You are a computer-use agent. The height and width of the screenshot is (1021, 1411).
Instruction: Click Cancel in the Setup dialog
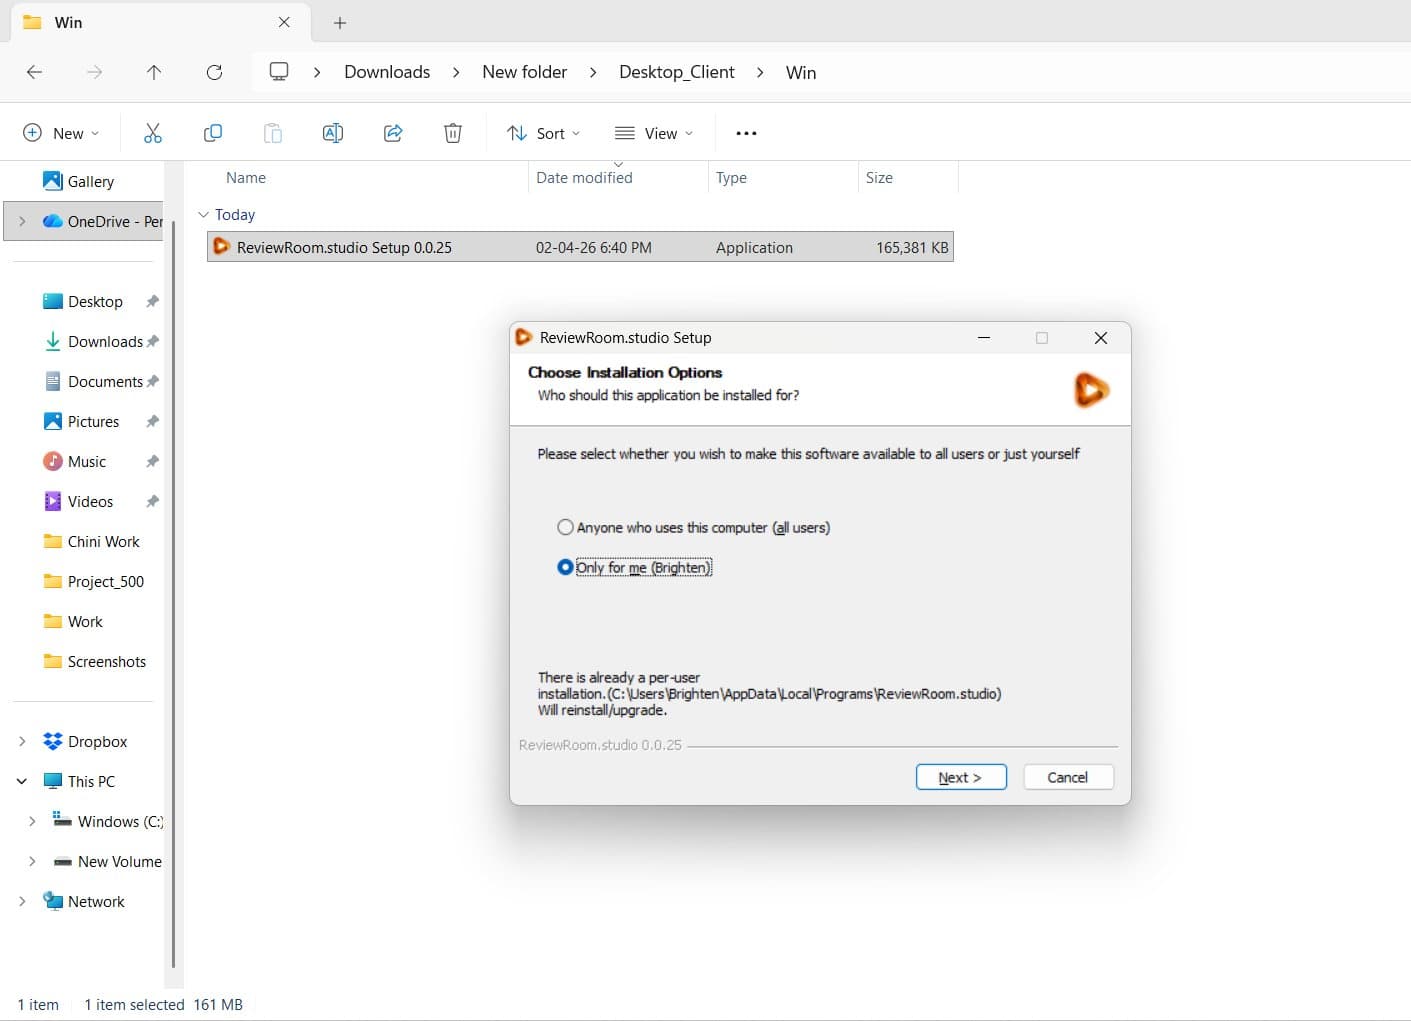click(1068, 777)
